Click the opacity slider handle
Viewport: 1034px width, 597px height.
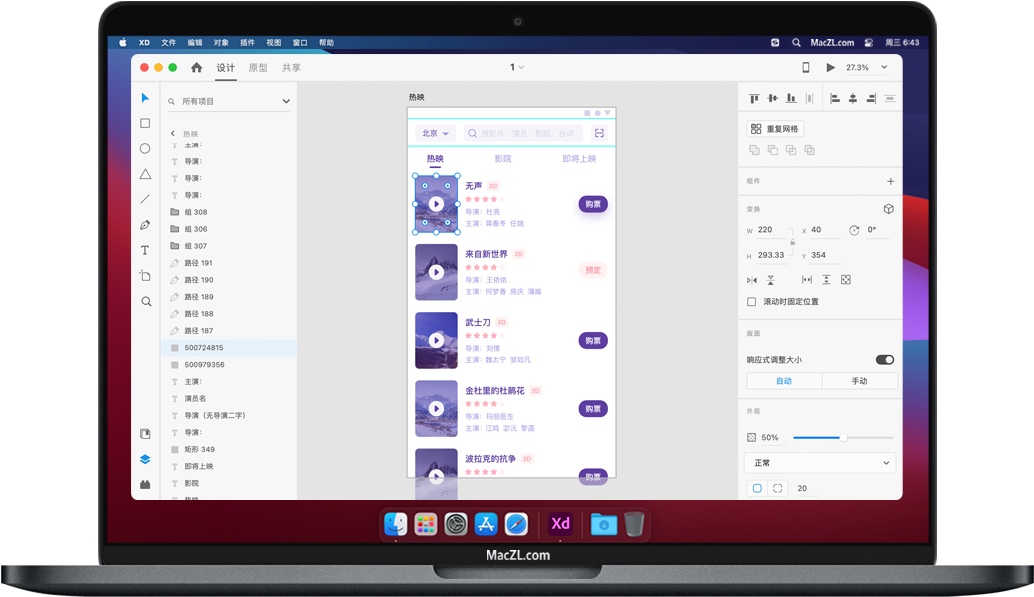click(843, 437)
